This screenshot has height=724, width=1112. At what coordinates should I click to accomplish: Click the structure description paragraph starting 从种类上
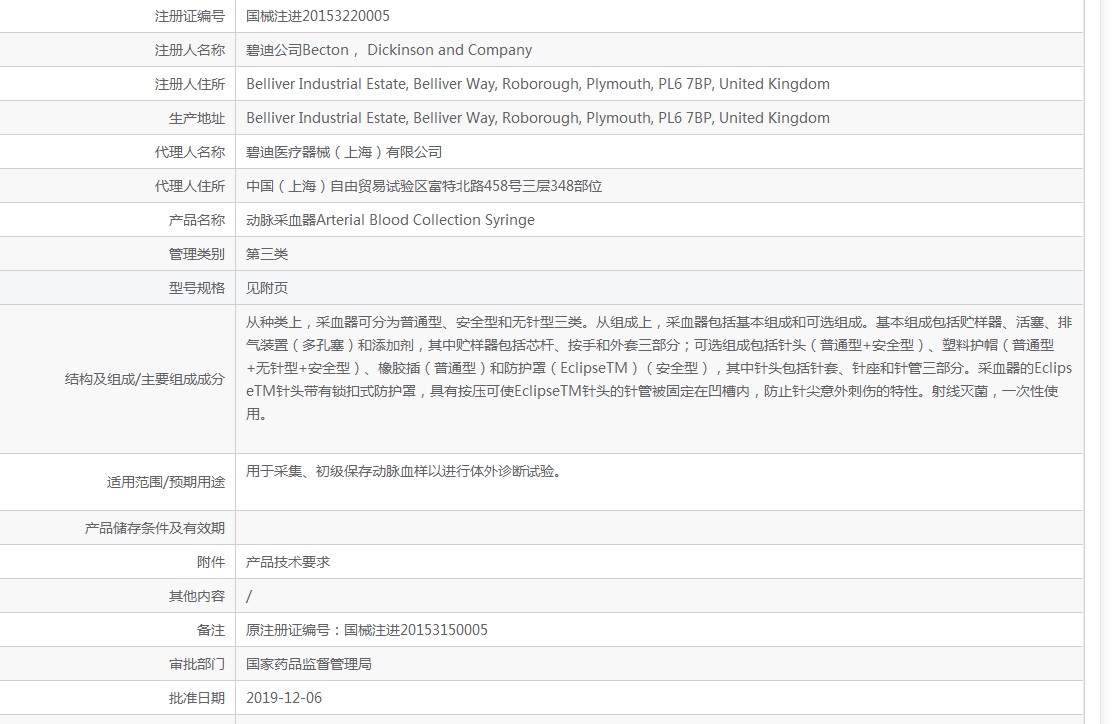[659, 368]
